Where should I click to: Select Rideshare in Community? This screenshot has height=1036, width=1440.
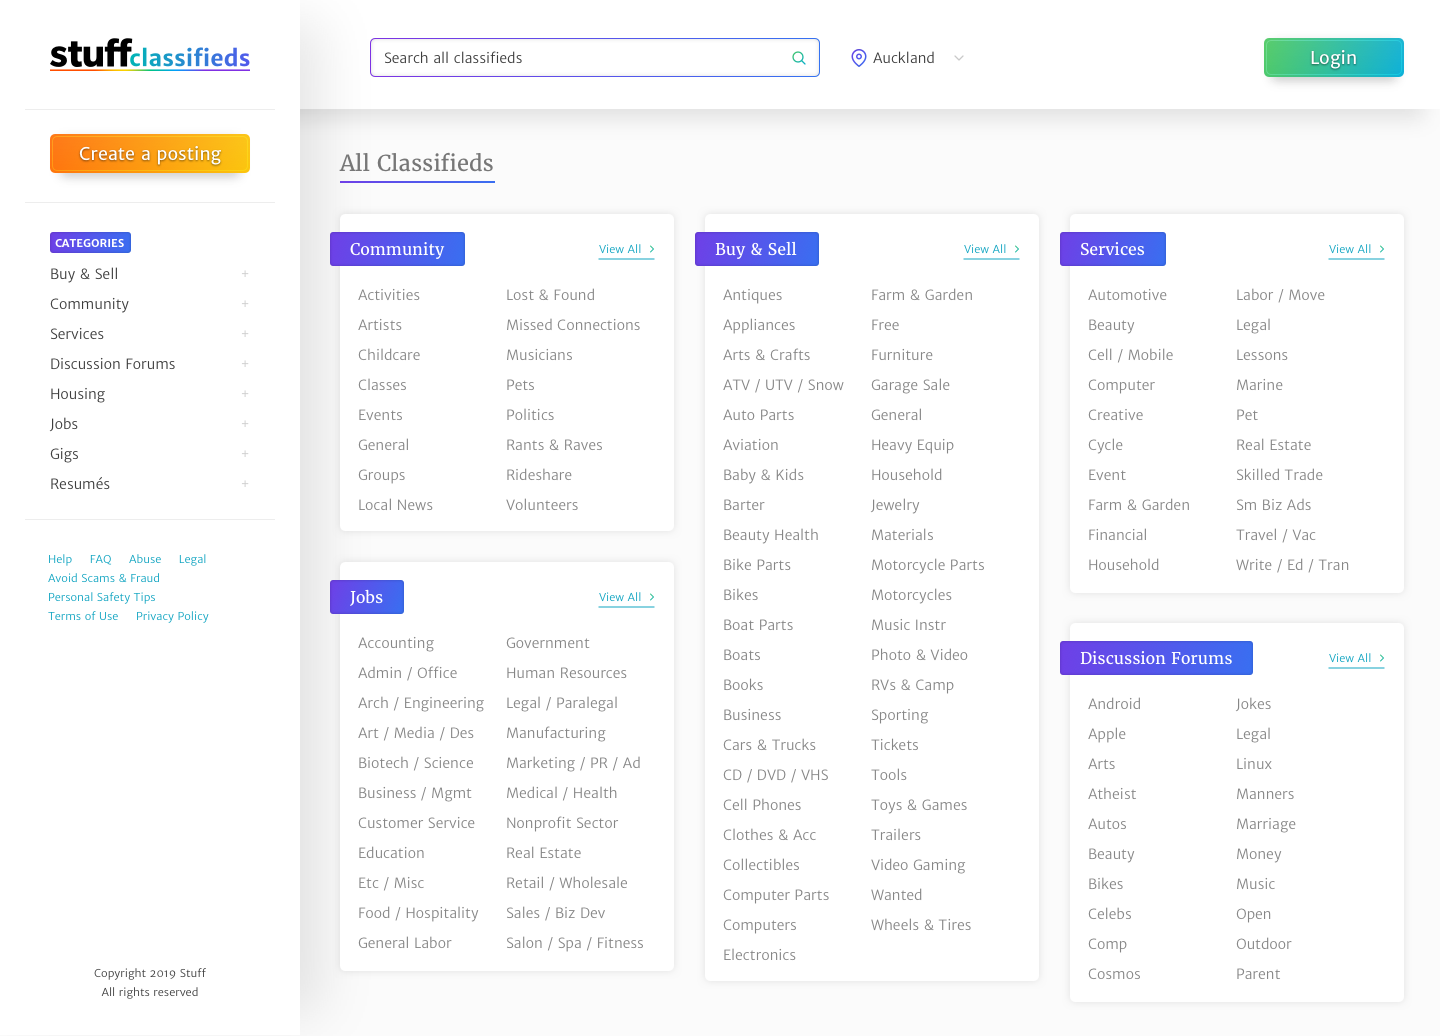539,475
